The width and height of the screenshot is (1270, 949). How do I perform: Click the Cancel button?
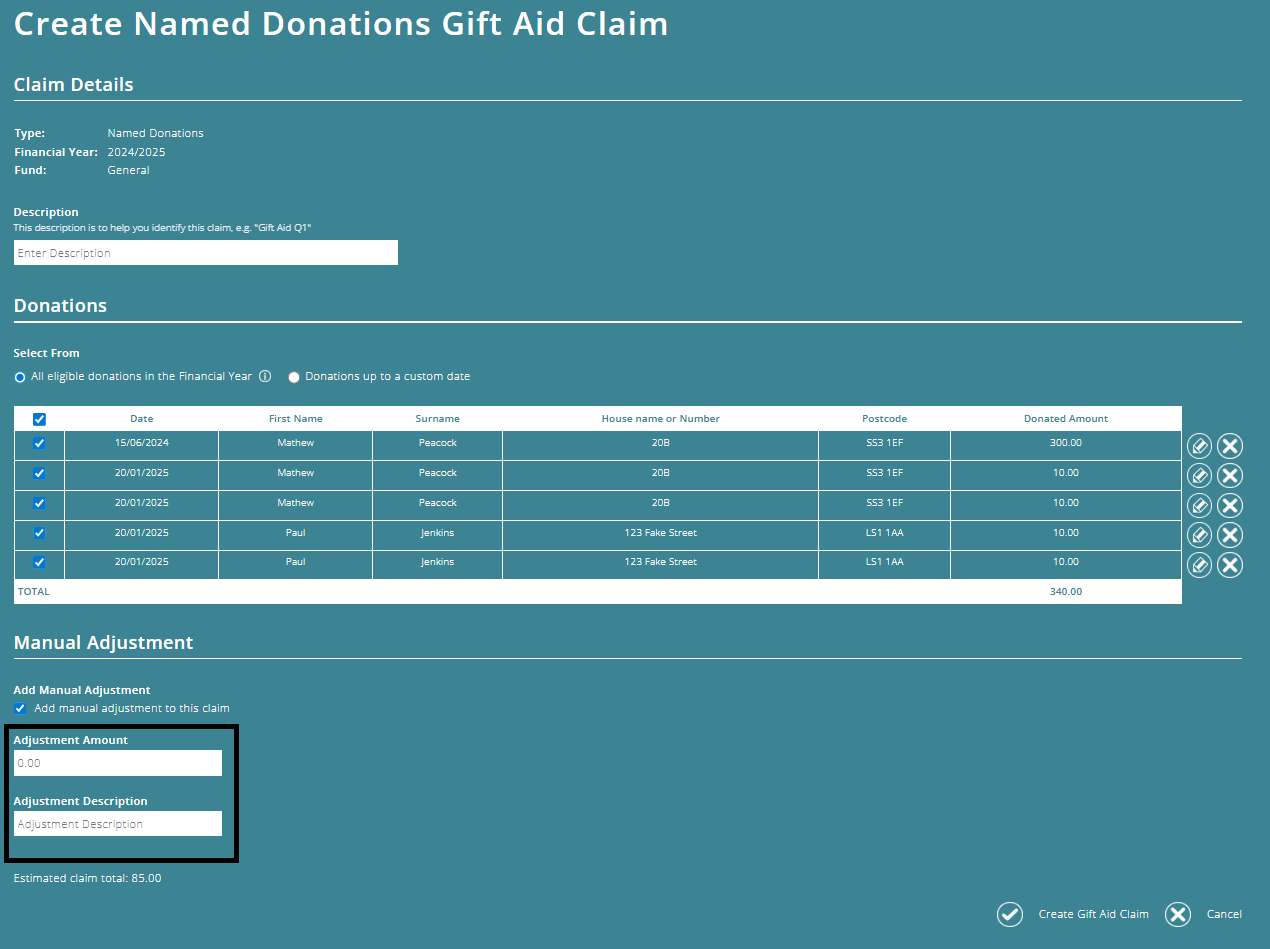point(1225,914)
